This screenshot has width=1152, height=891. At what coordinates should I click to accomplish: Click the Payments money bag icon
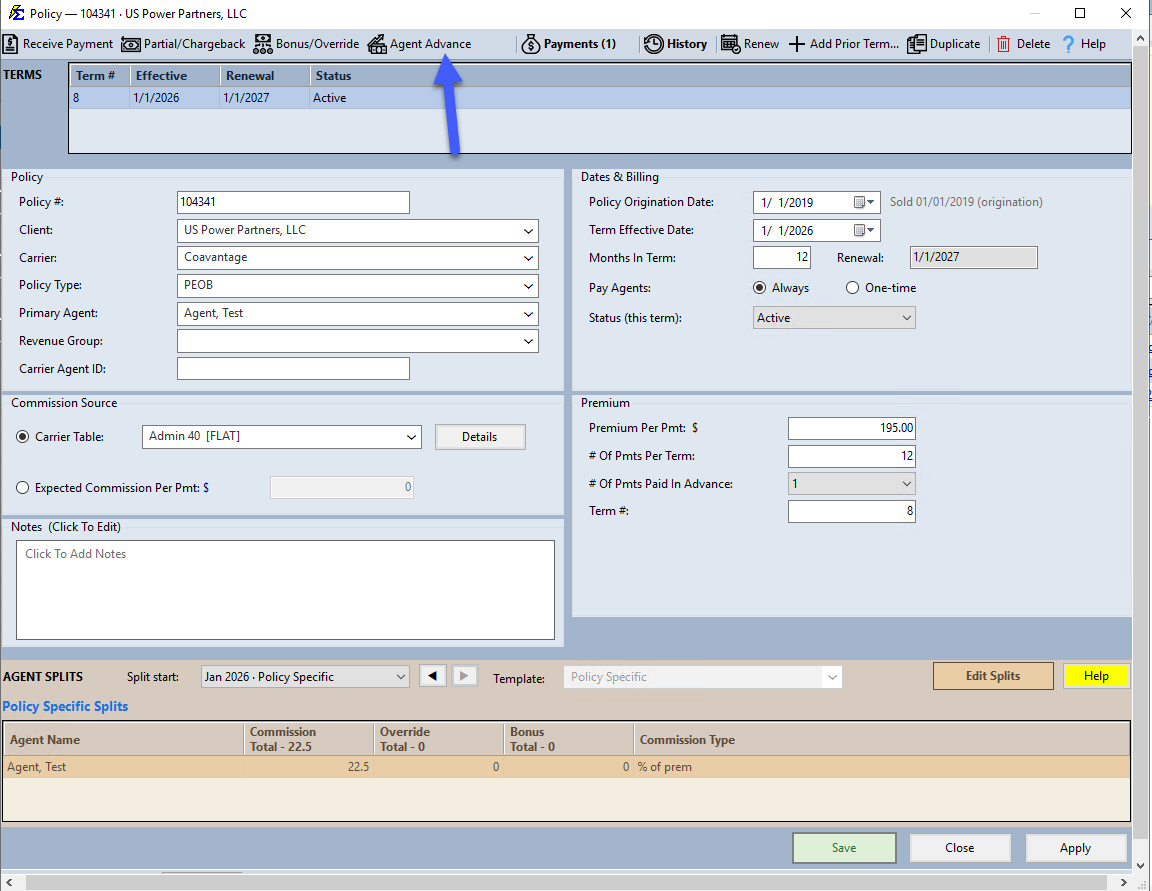530,44
